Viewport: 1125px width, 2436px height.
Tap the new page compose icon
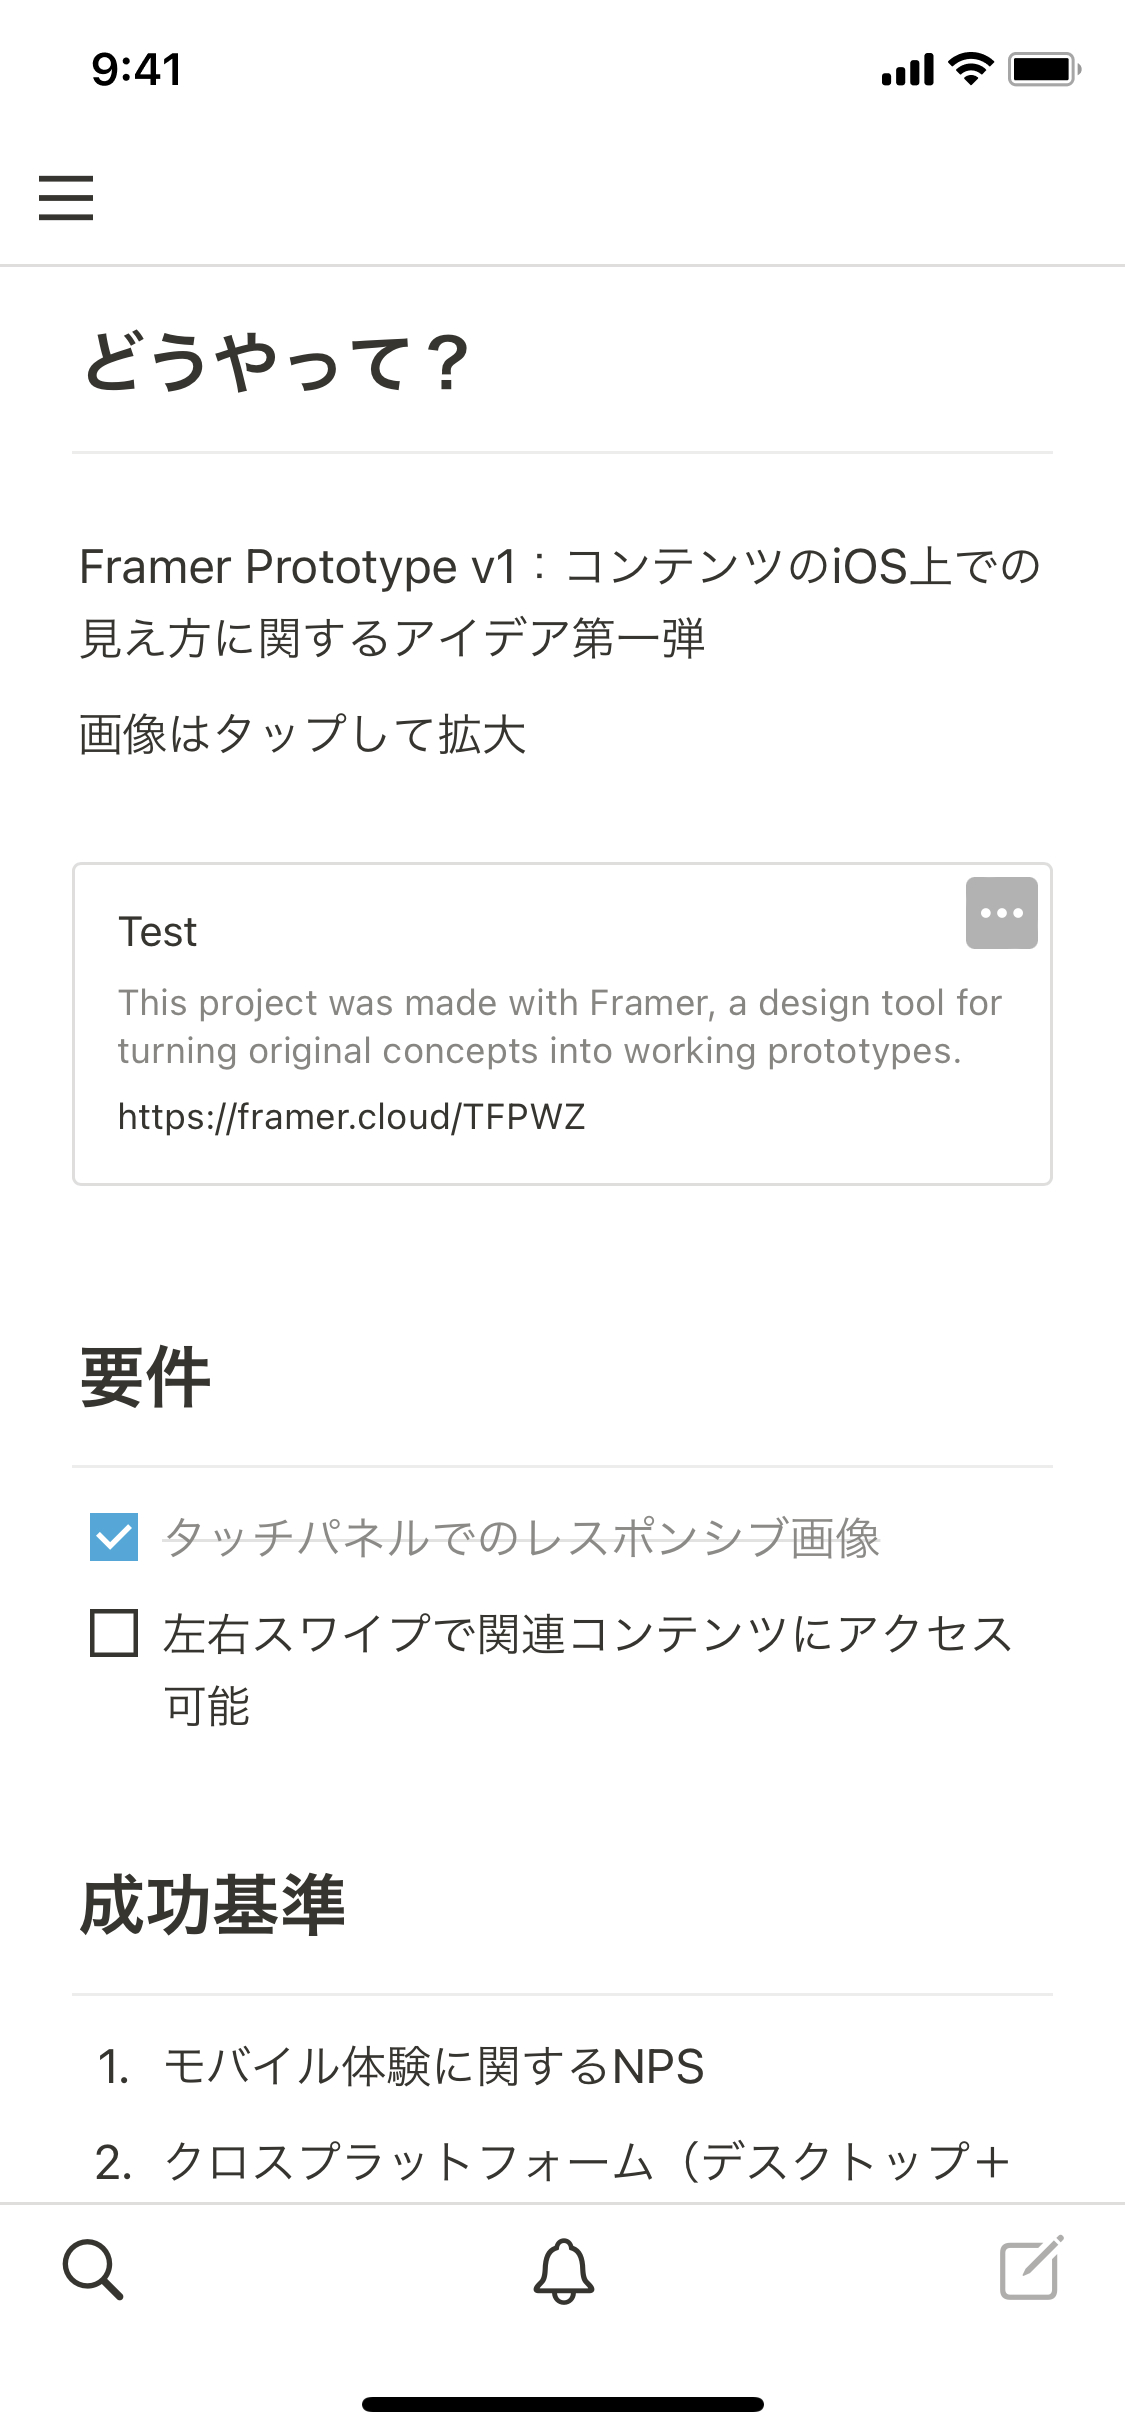click(1031, 2269)
